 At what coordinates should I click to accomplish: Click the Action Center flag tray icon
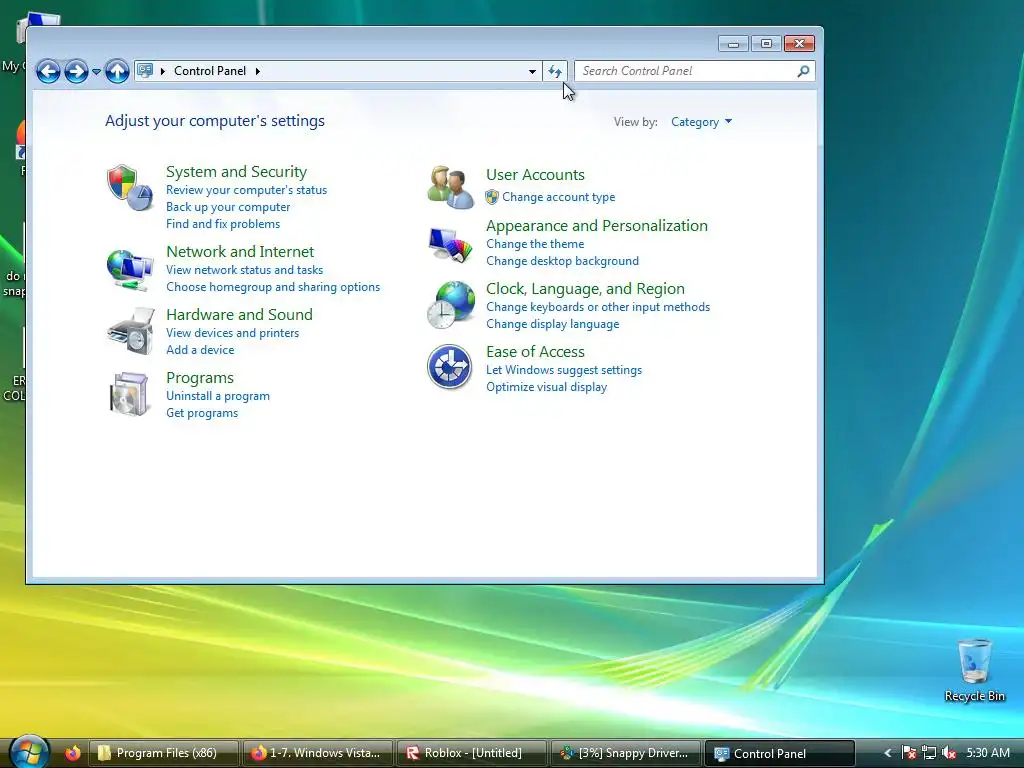[x=908, y=753]
